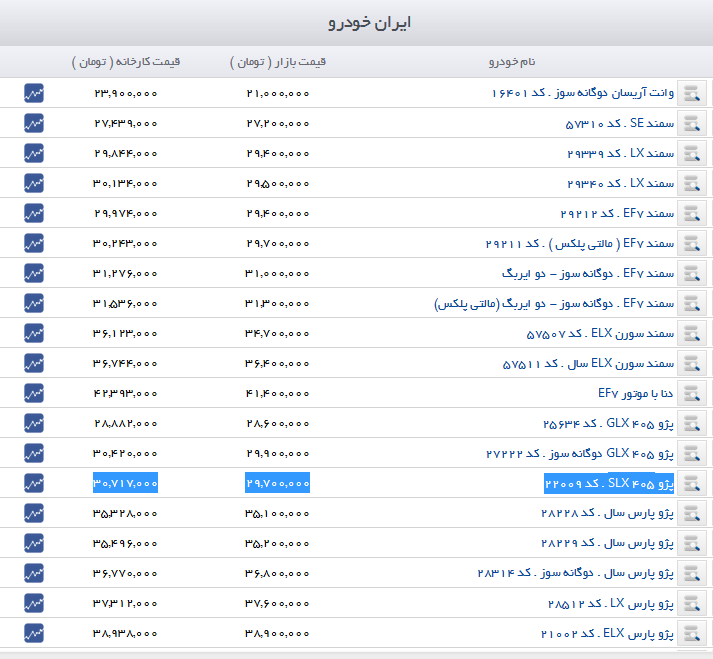Select factory price ۳۰,۲۴۳,۰۰۰
Viewport: 713px width, 659px height.
coord(126,243)
